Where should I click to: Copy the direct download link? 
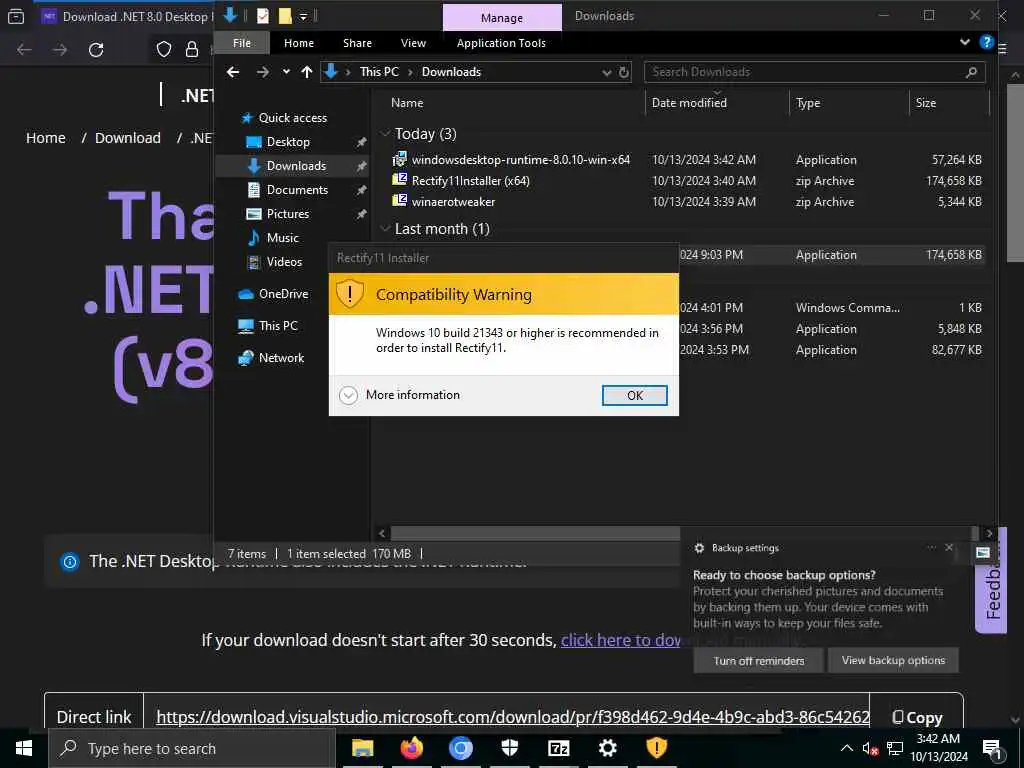(917, 718)
